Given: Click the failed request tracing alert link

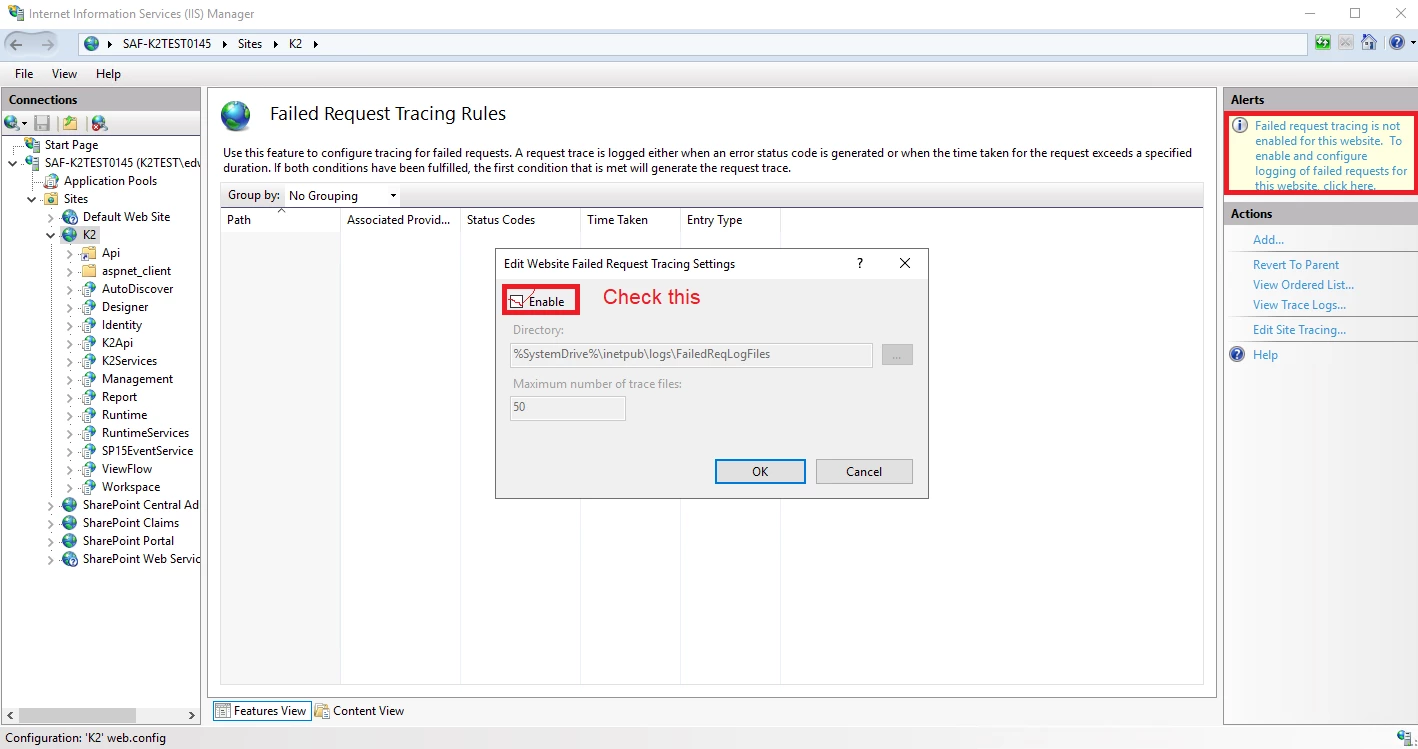Looking at the screenshot, I should click(x=1330, y=156).
